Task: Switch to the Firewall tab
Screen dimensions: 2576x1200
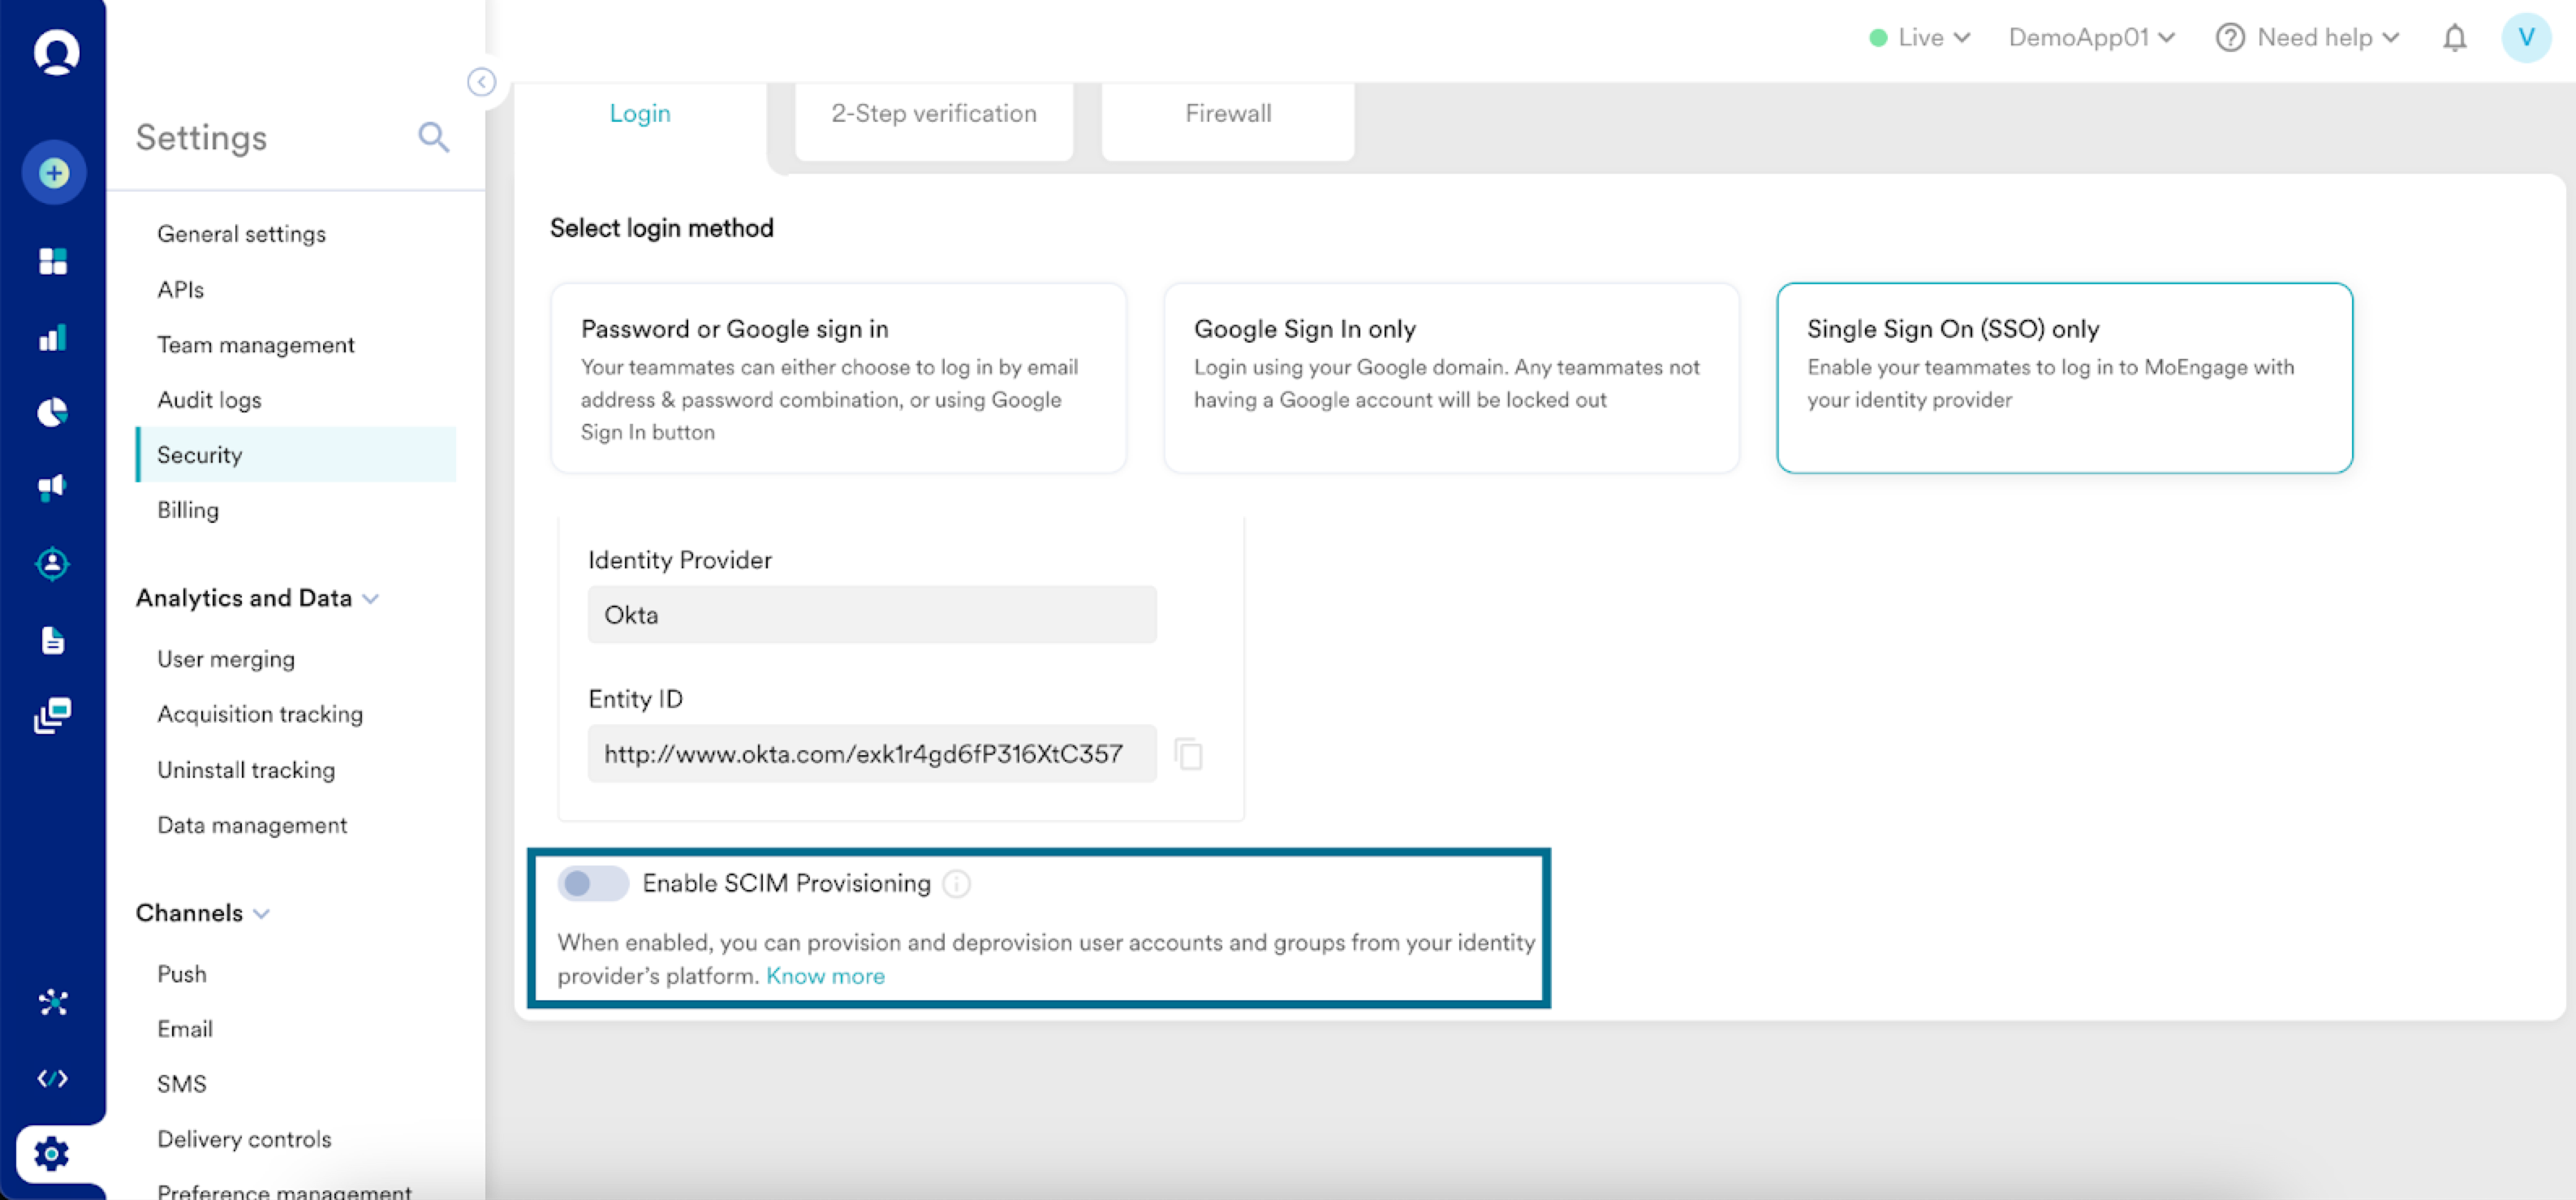Action: 1227,114
